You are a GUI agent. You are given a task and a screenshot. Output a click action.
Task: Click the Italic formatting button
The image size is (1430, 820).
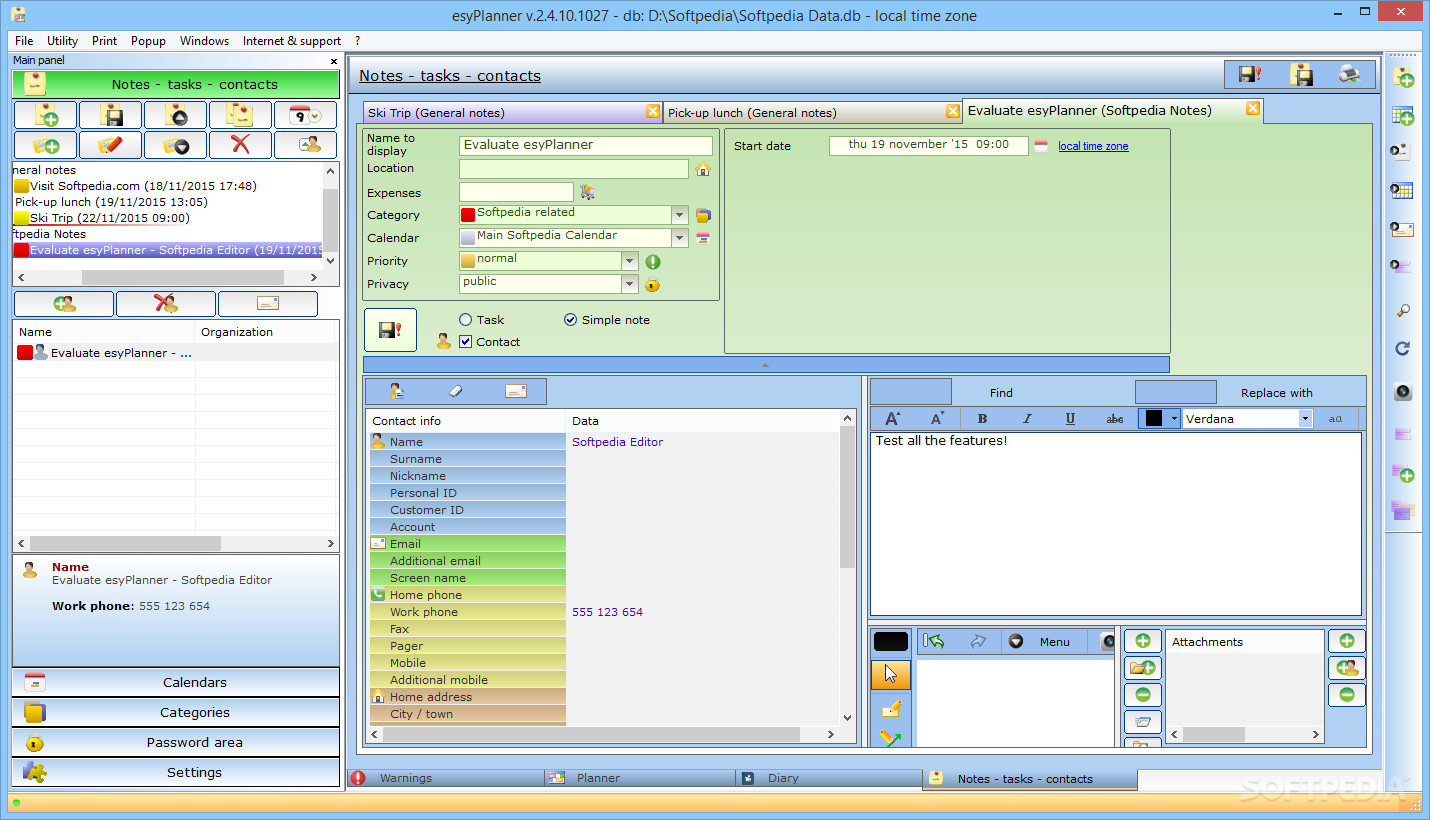click(1027, 419)
